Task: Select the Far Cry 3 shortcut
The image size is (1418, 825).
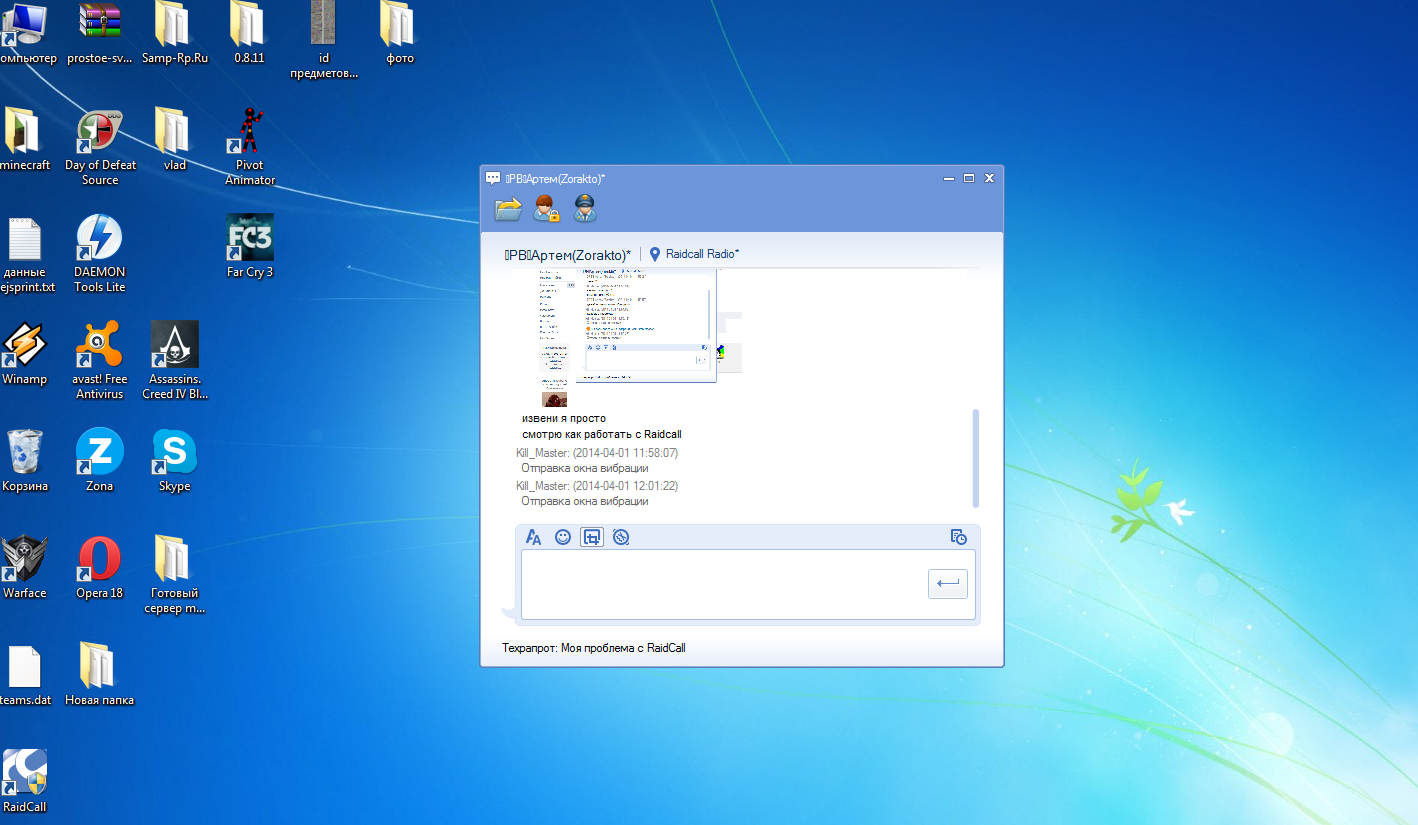Action: coord(250,246)
